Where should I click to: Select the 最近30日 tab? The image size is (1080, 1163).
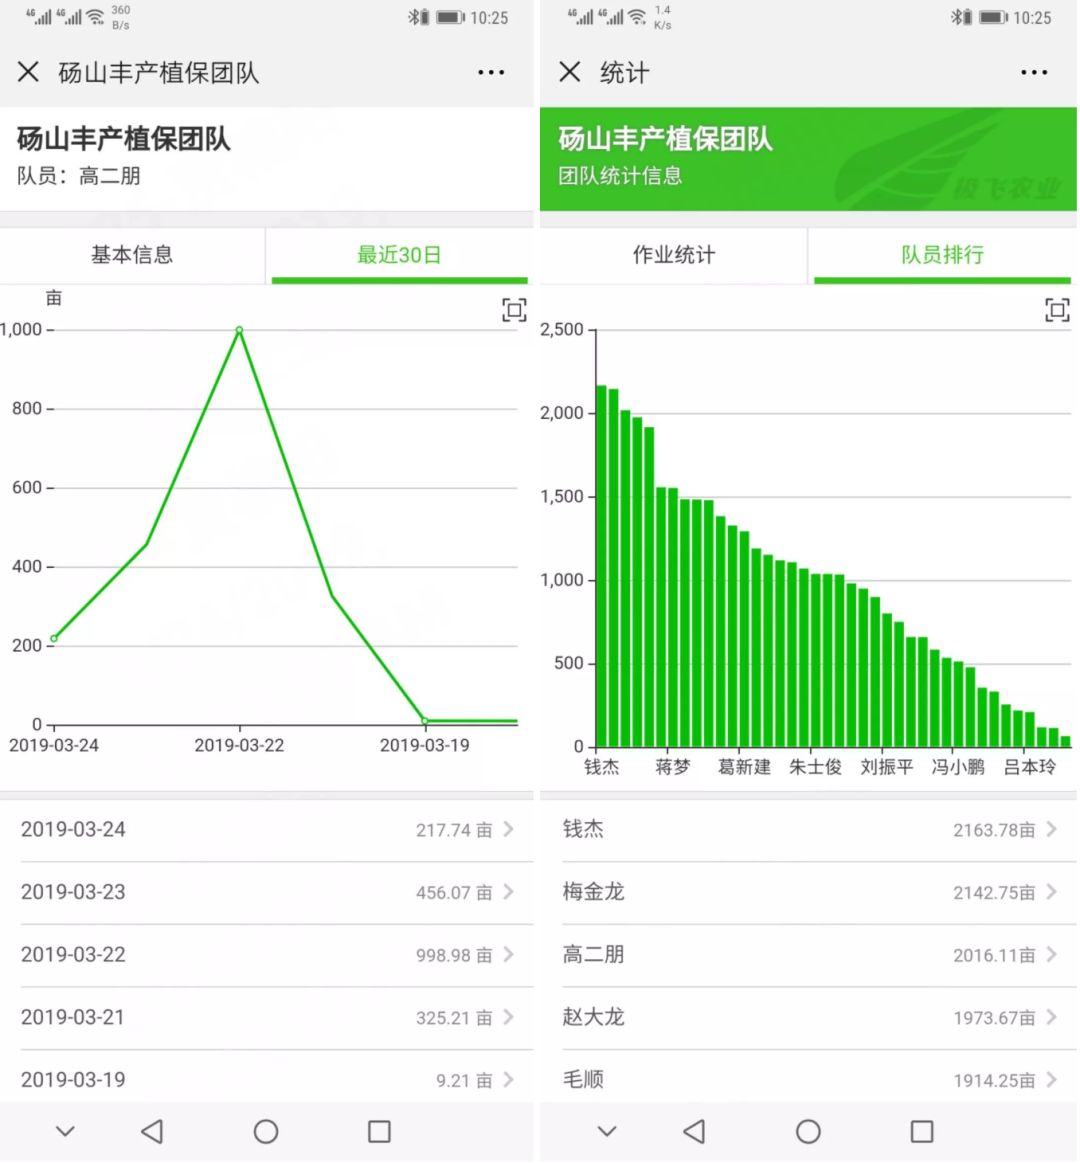(399, 255)
